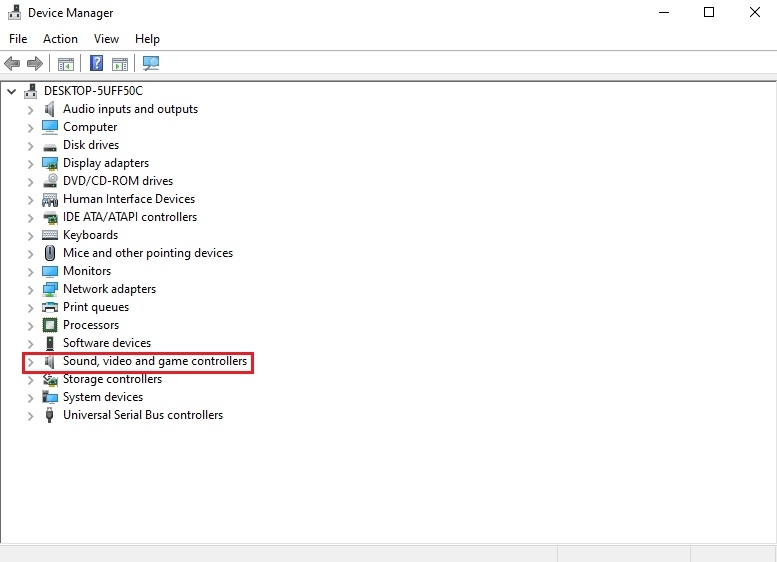Viewport: 777px width, 562px height.
Task: Select the Monitors label
Action: click(x=87, y=271)
